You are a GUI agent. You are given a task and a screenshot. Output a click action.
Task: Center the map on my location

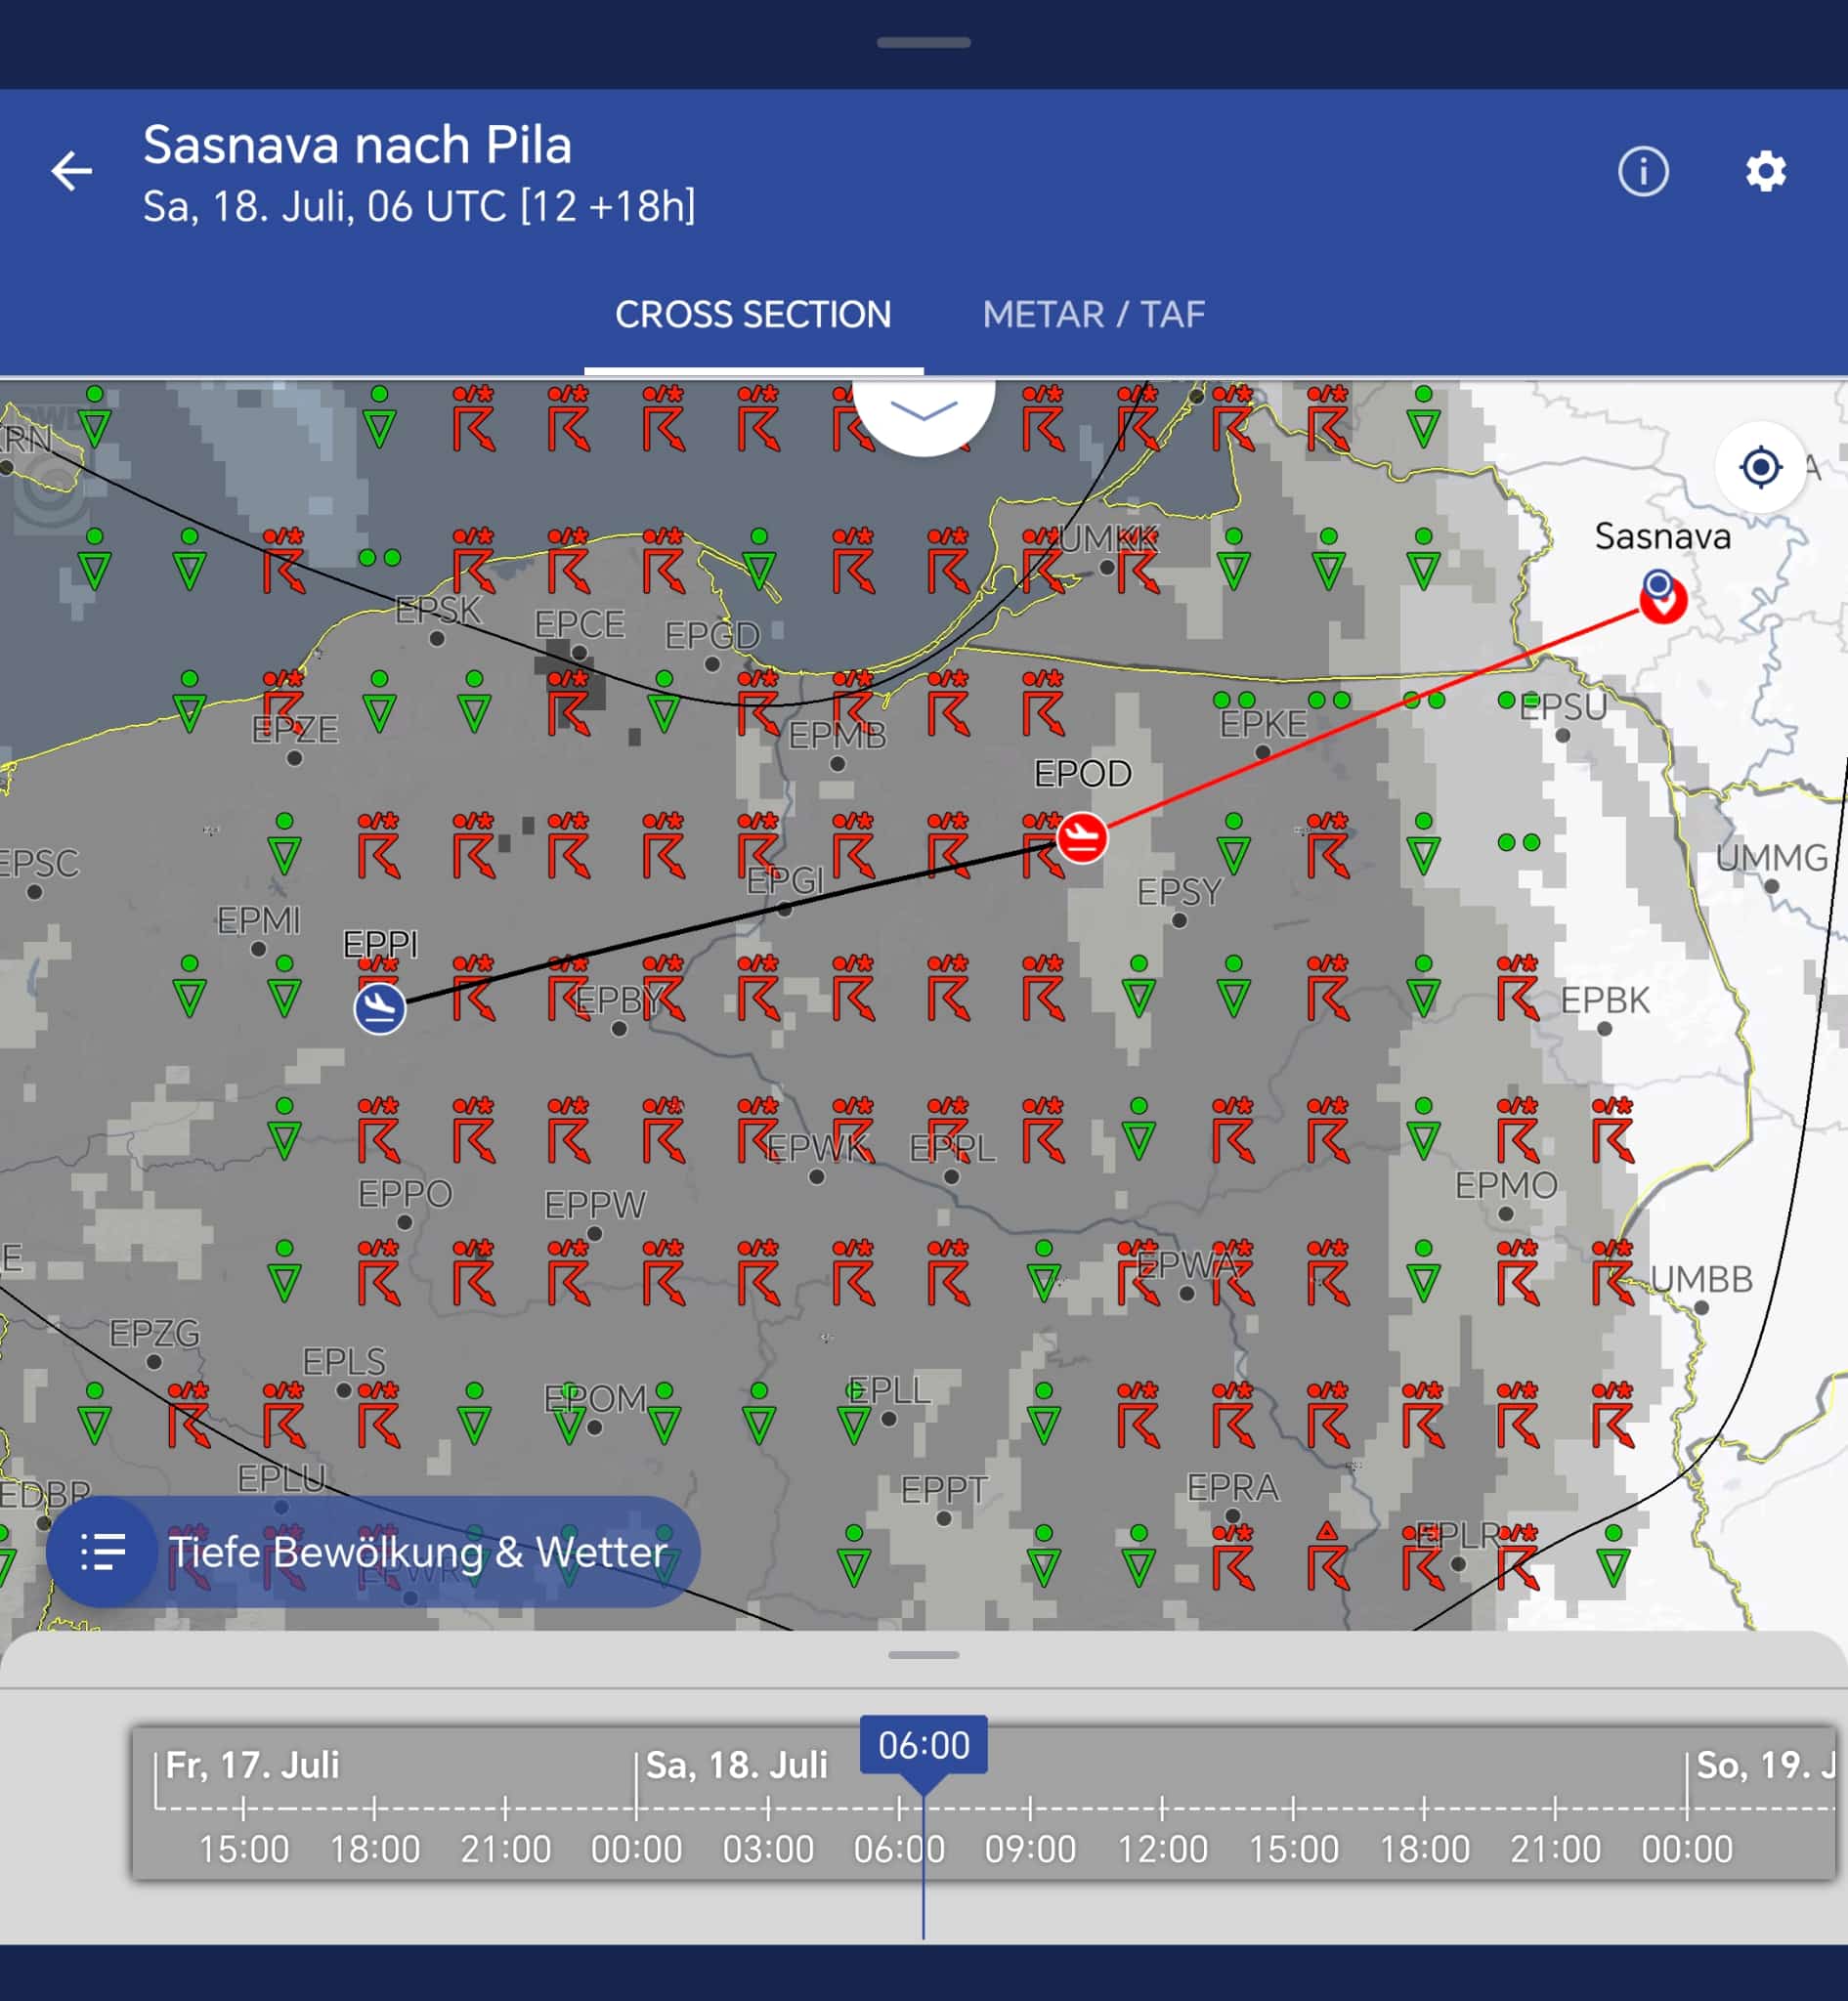pyautogui.click(x=1760, y=467)
